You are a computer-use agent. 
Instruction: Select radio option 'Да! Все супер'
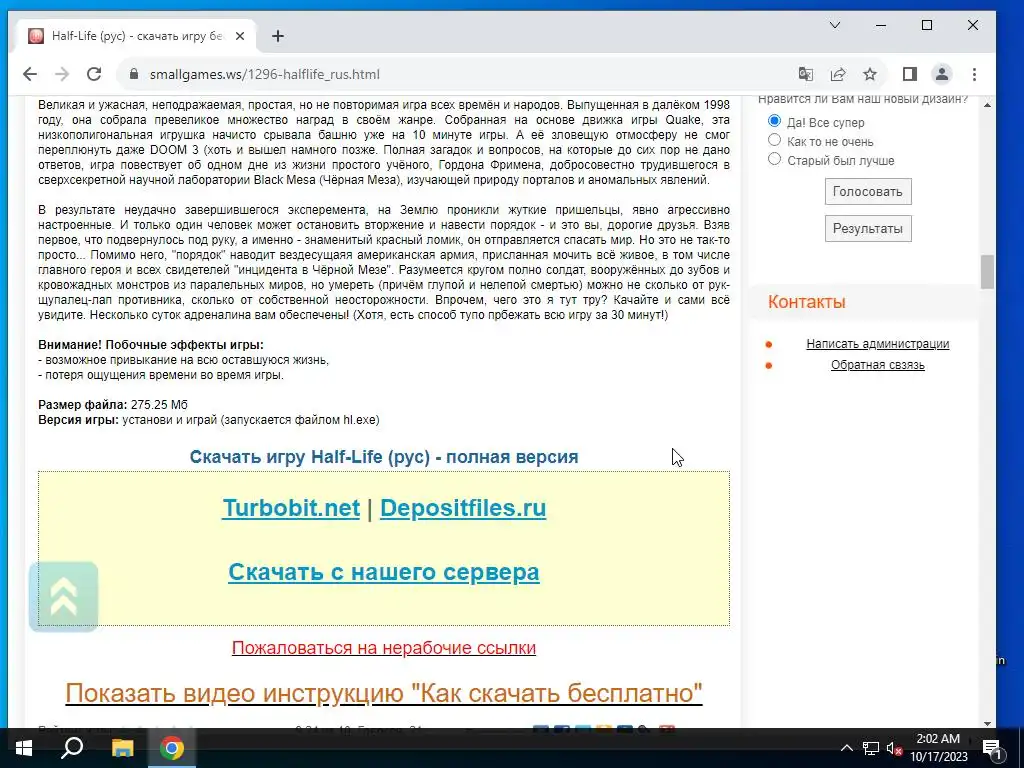774,121
